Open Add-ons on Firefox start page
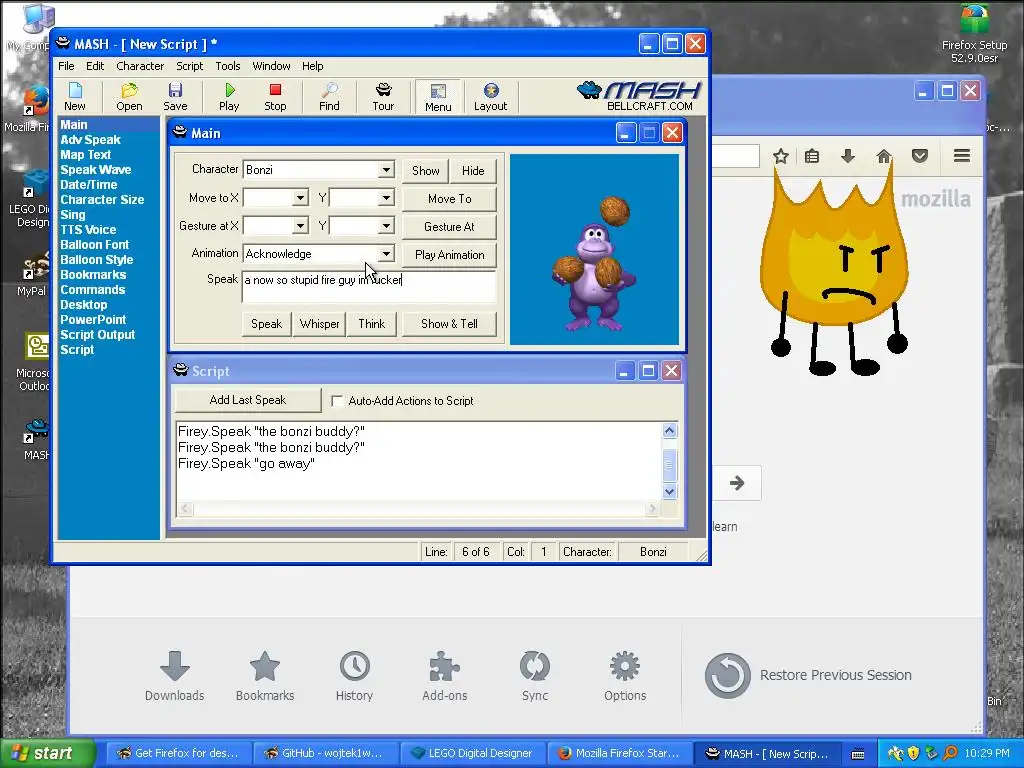Screen dimensions: 1024x768 point(445,677)
